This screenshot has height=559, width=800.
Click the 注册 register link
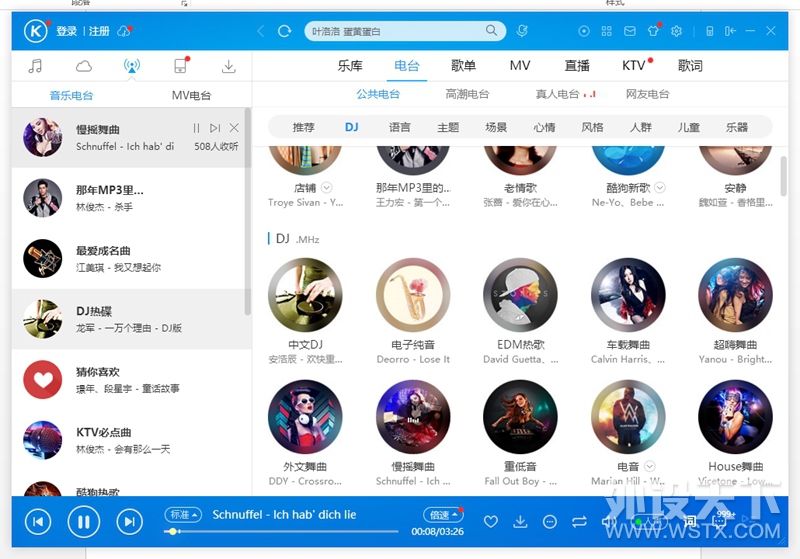click(99, 31)
